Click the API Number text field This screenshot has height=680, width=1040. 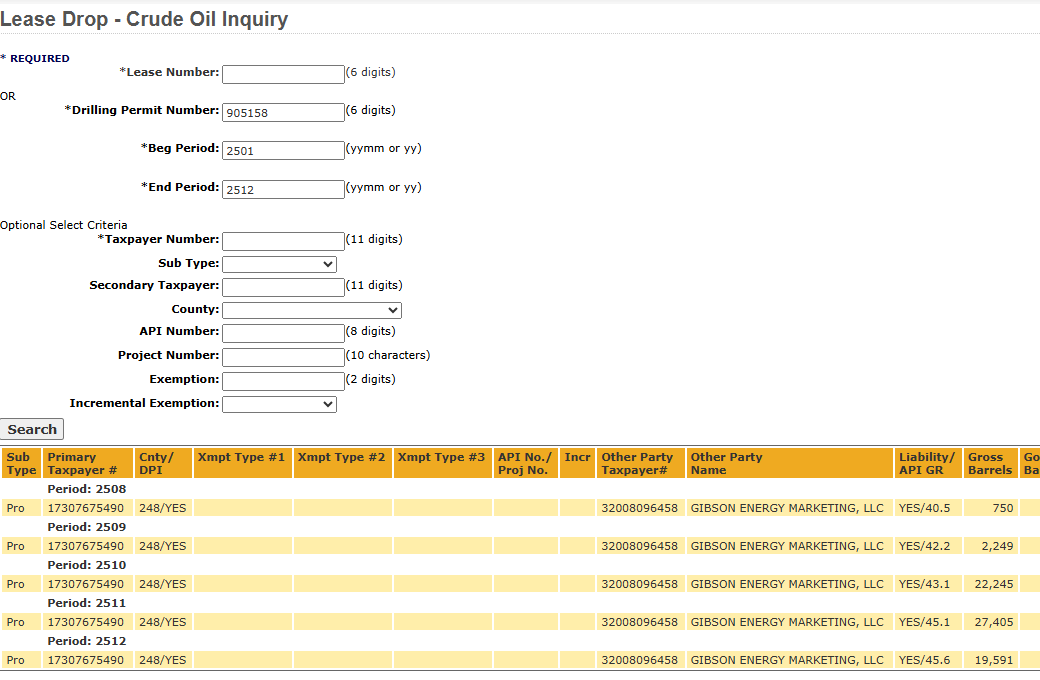[x=283, y=333]
